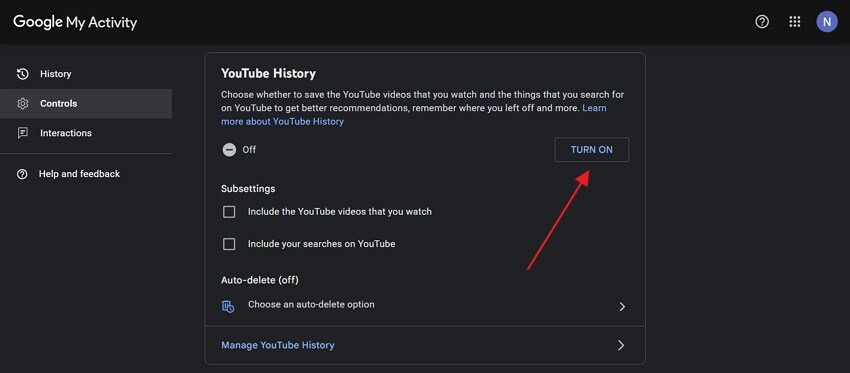Open the help question mark icon in header

[x=762, y=22]
